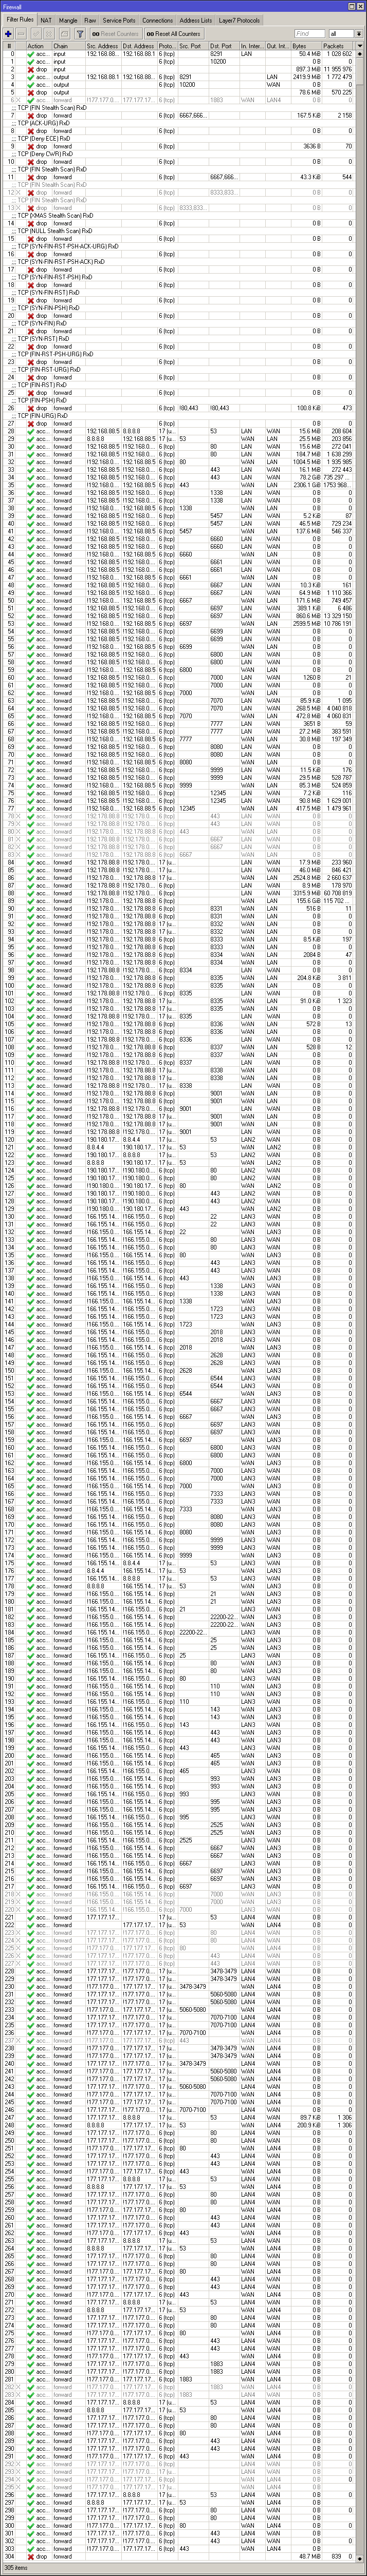
Task: Go to the Address Lists tab
Action: tap(195, 20)
